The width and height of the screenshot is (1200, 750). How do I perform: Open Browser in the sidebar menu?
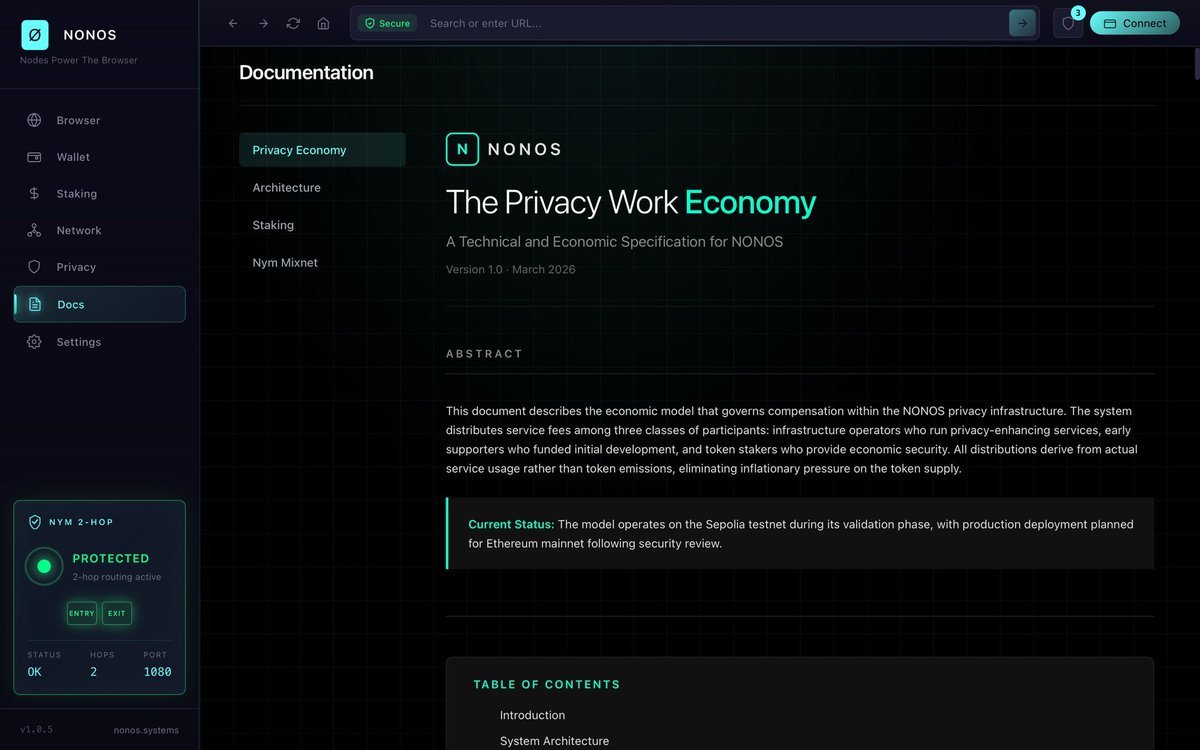point(99,120)
